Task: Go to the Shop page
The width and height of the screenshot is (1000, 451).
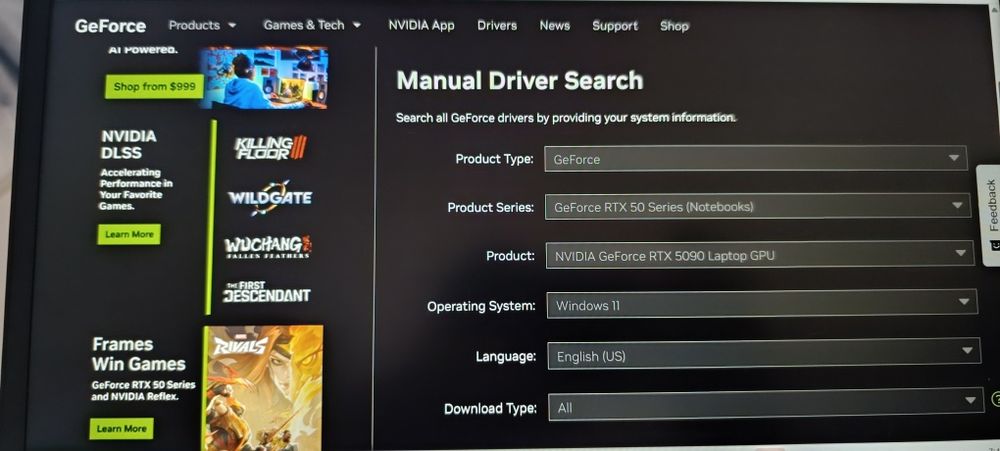Action: 674,26
